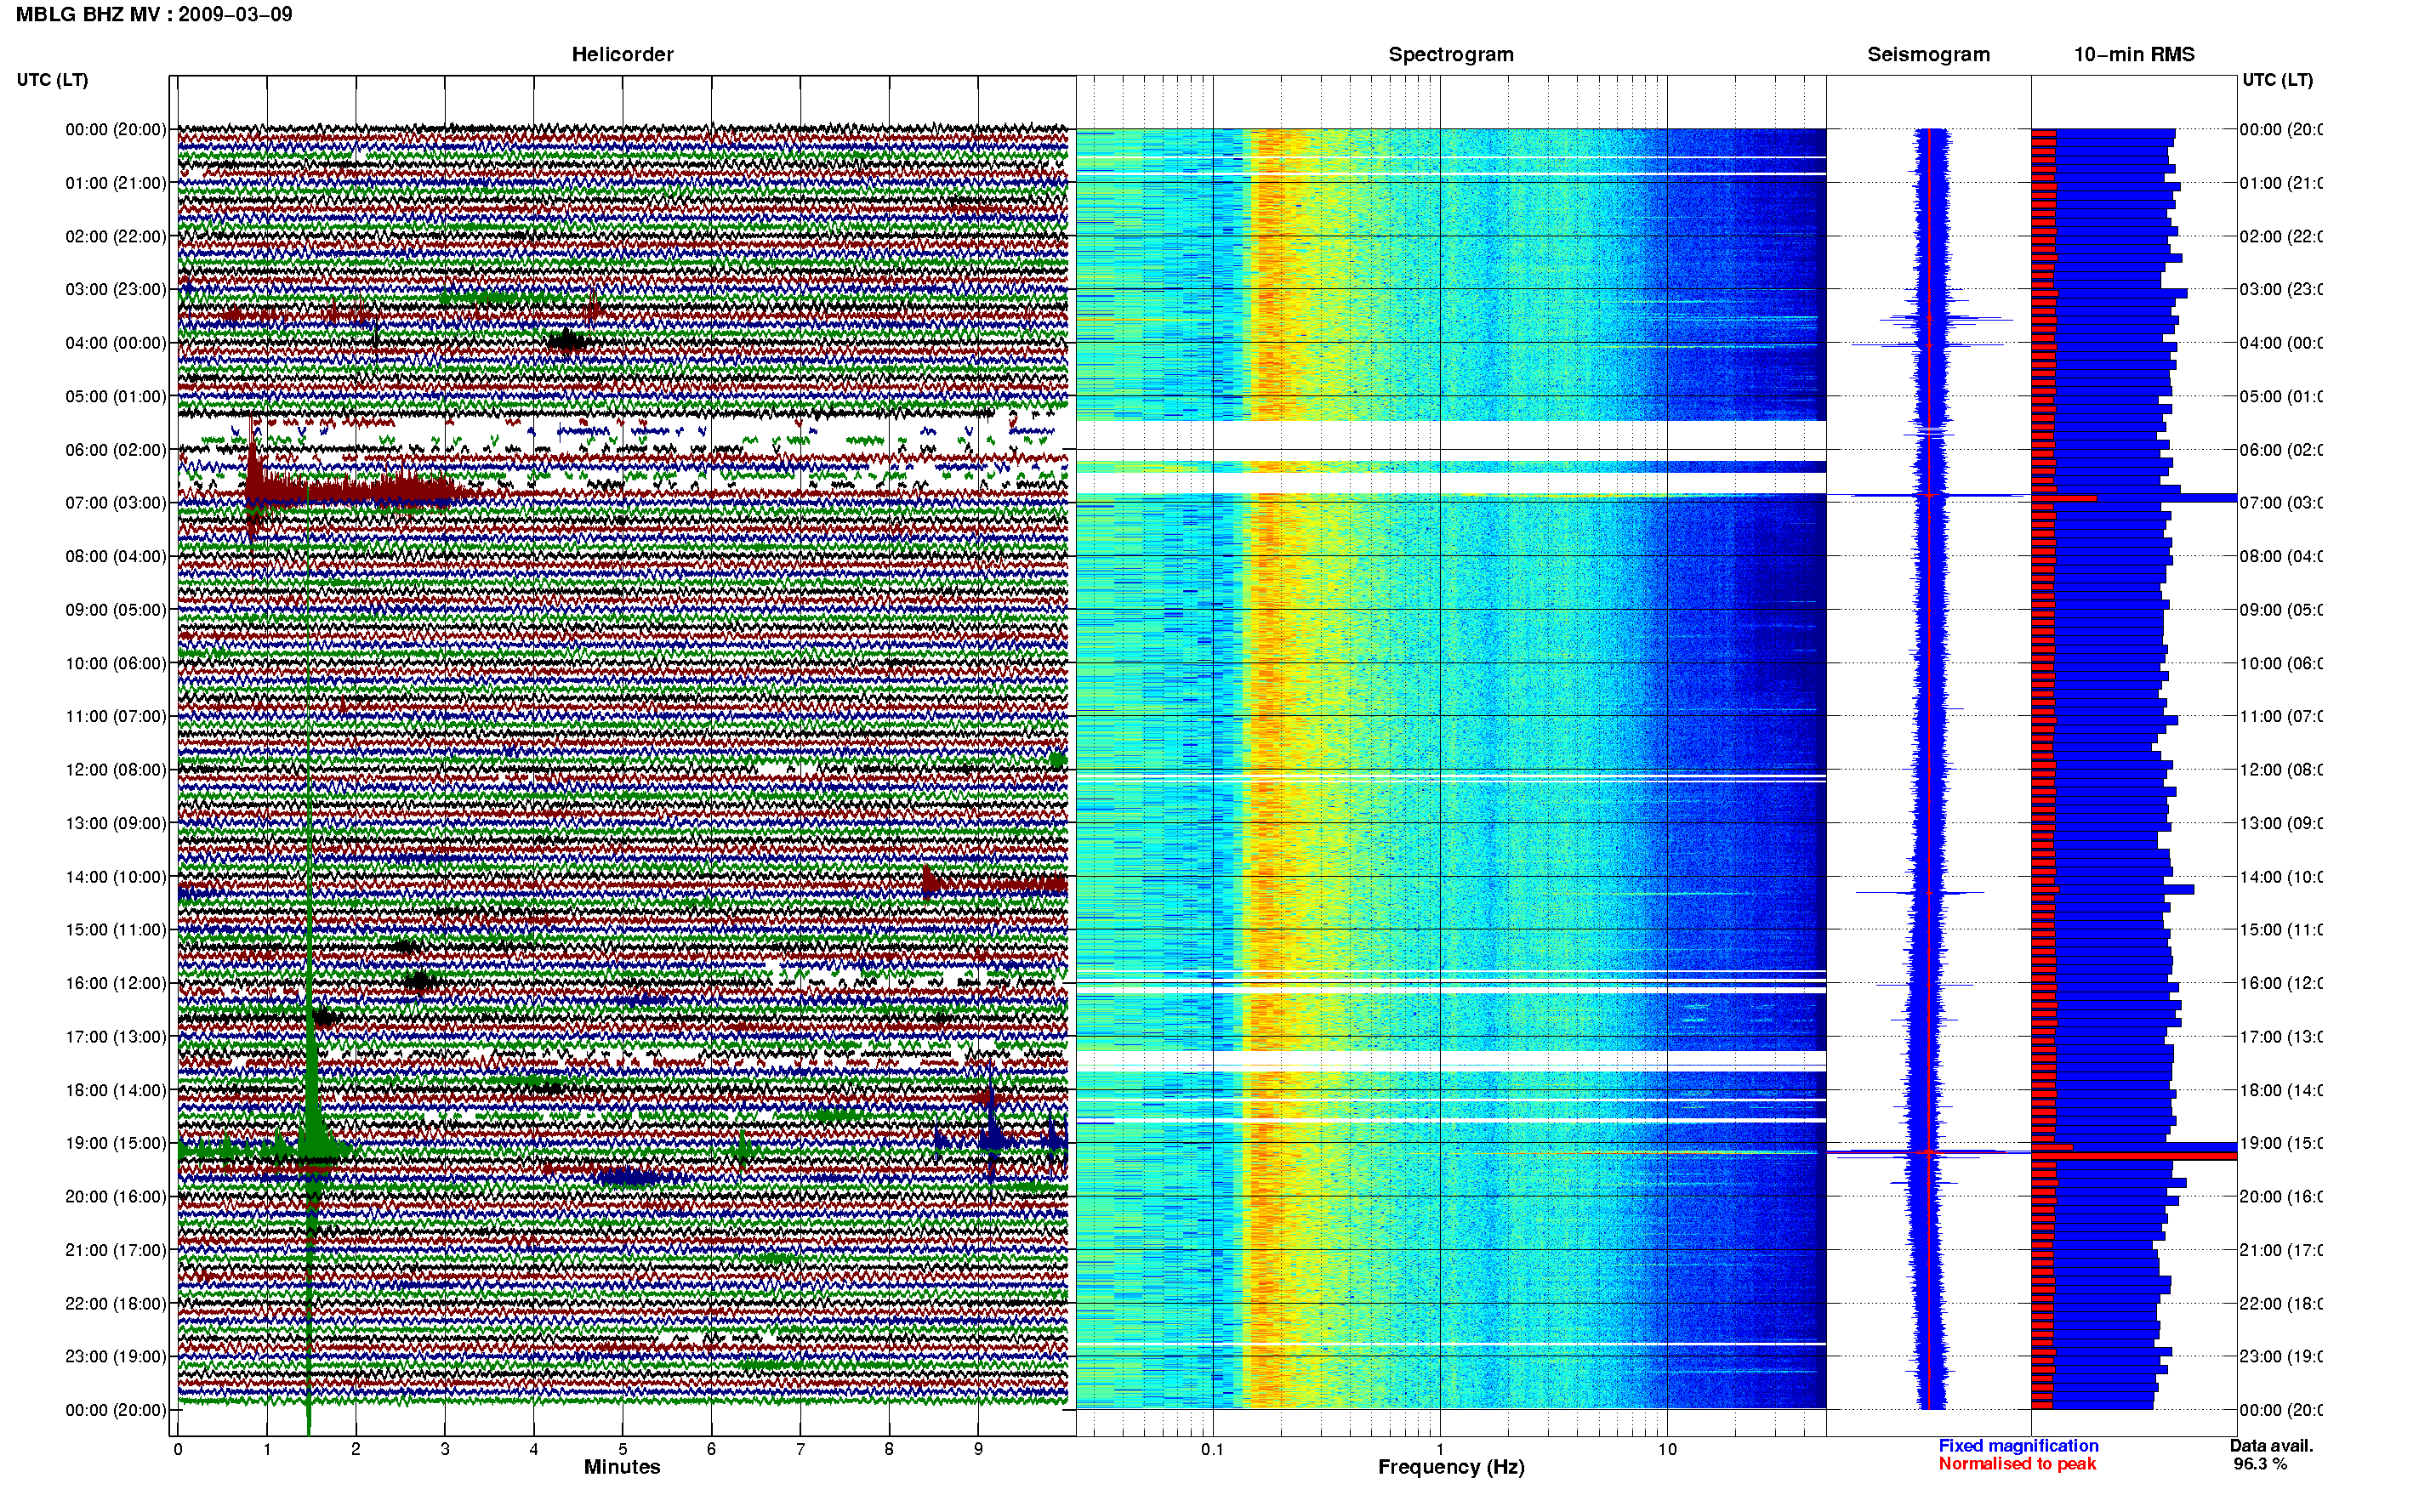Screen dimensions: 2419x1512
Task: Click the left UTC (LT) axis label
Action: [x=52, y=80]
